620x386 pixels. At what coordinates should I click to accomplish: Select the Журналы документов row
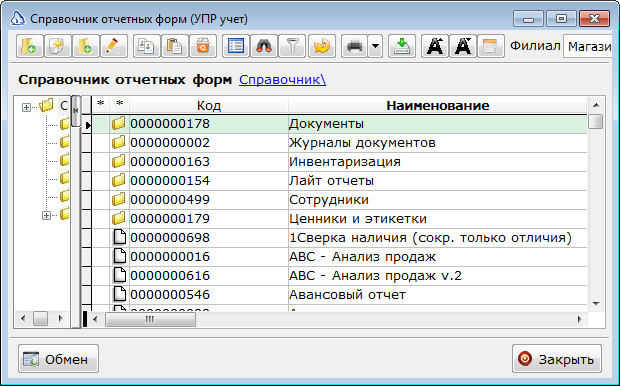tap(339, 143)
